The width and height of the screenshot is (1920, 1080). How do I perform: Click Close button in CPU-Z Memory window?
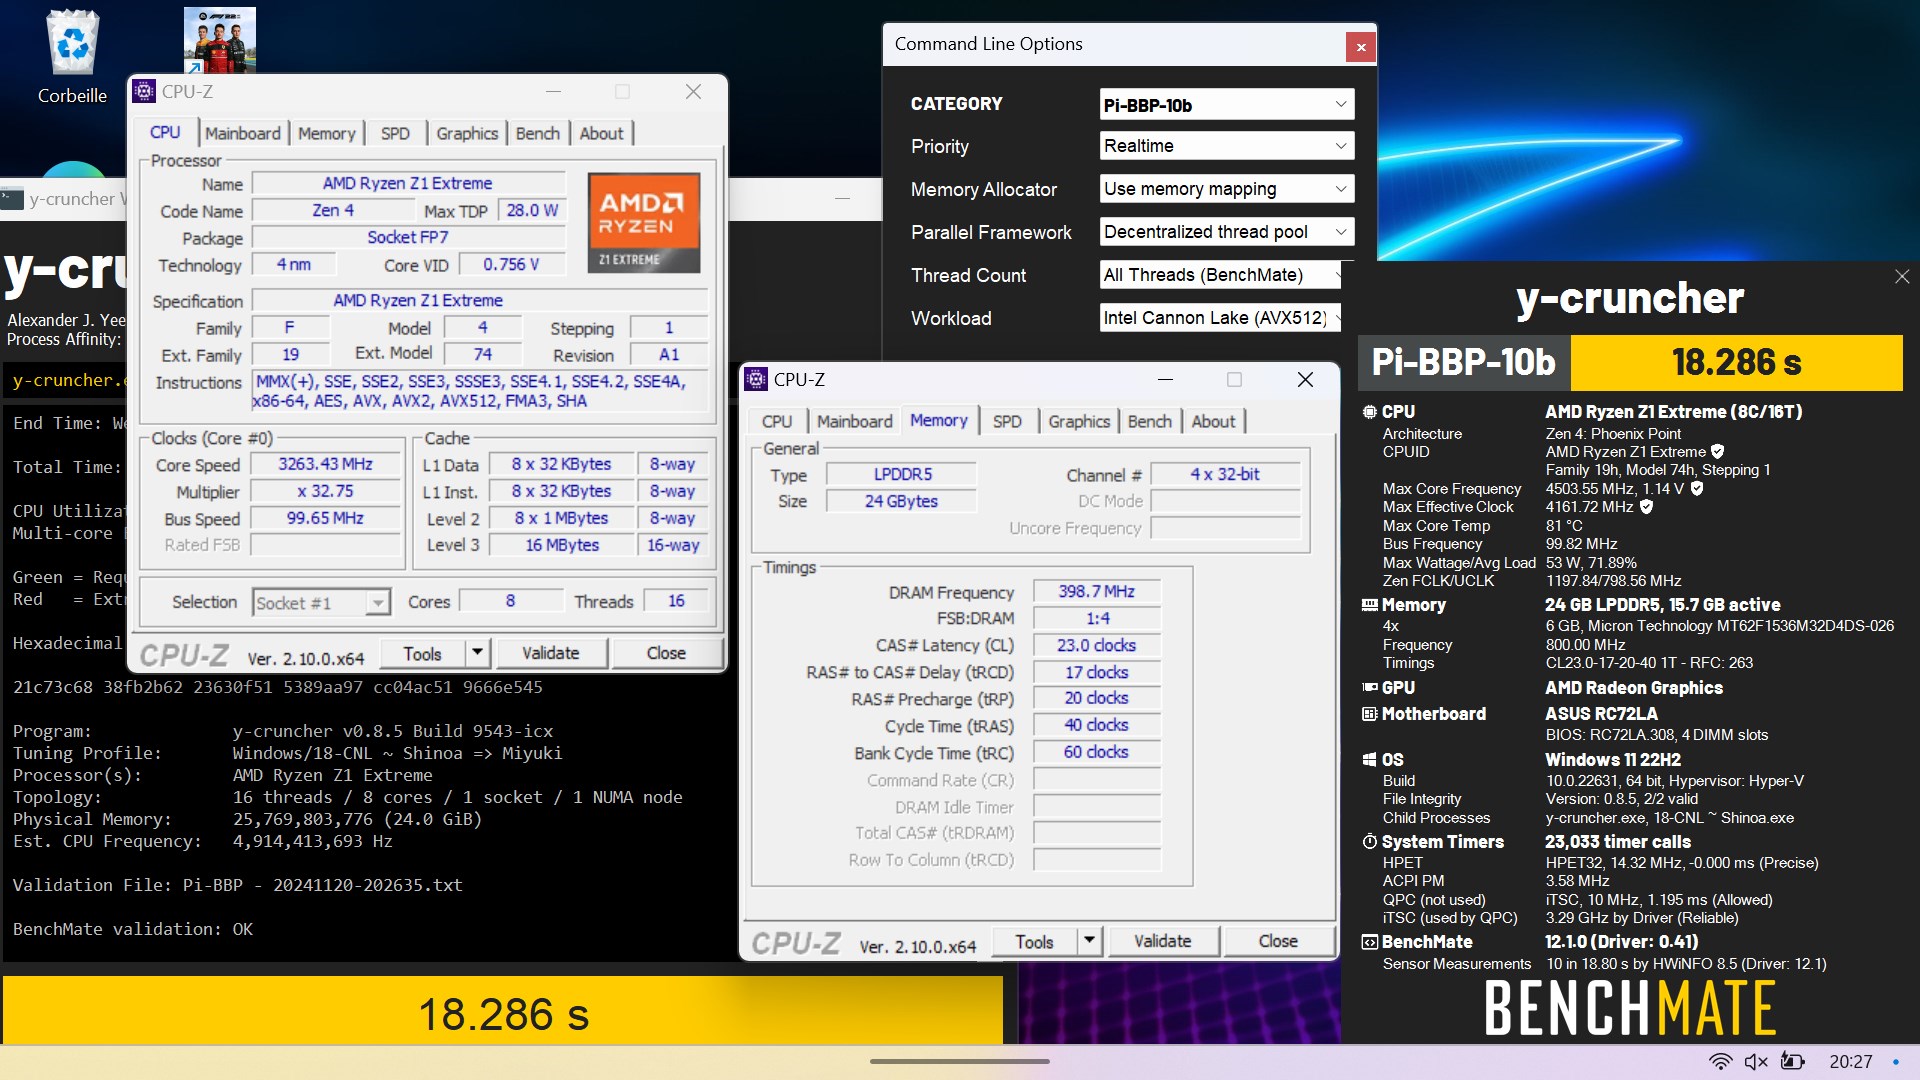[x=1278, y=941]
